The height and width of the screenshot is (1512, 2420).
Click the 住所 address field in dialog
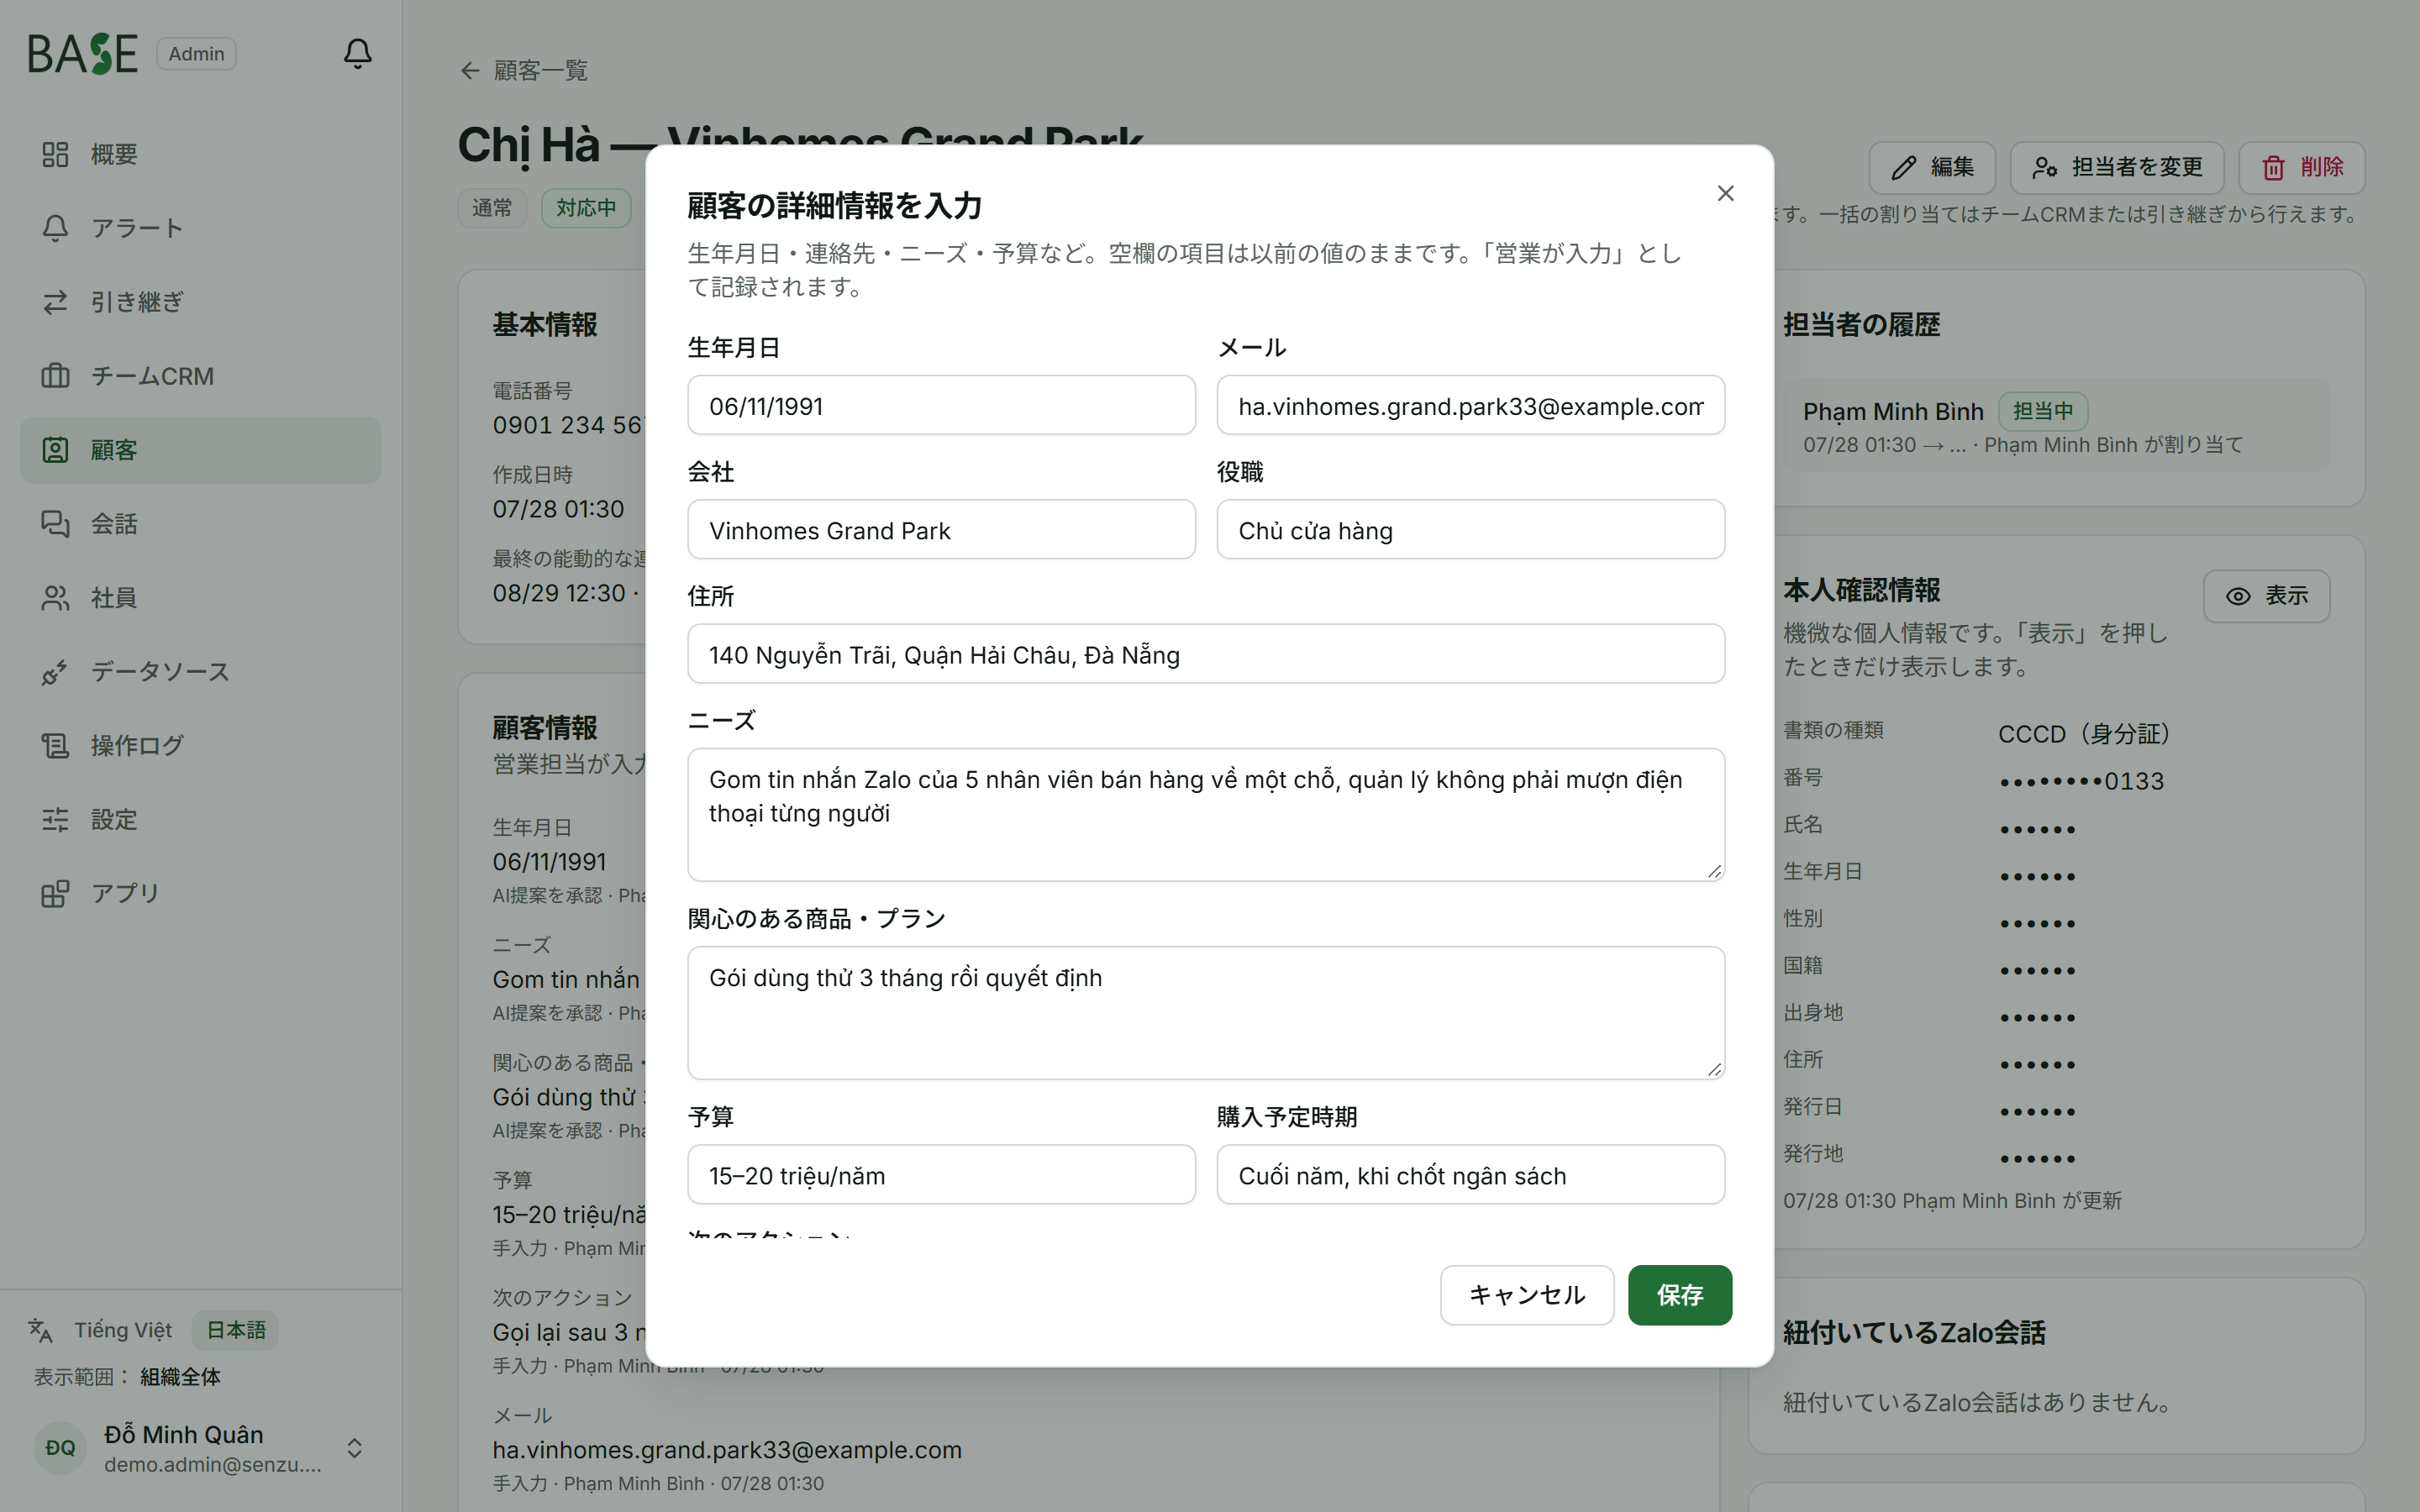1206,654
